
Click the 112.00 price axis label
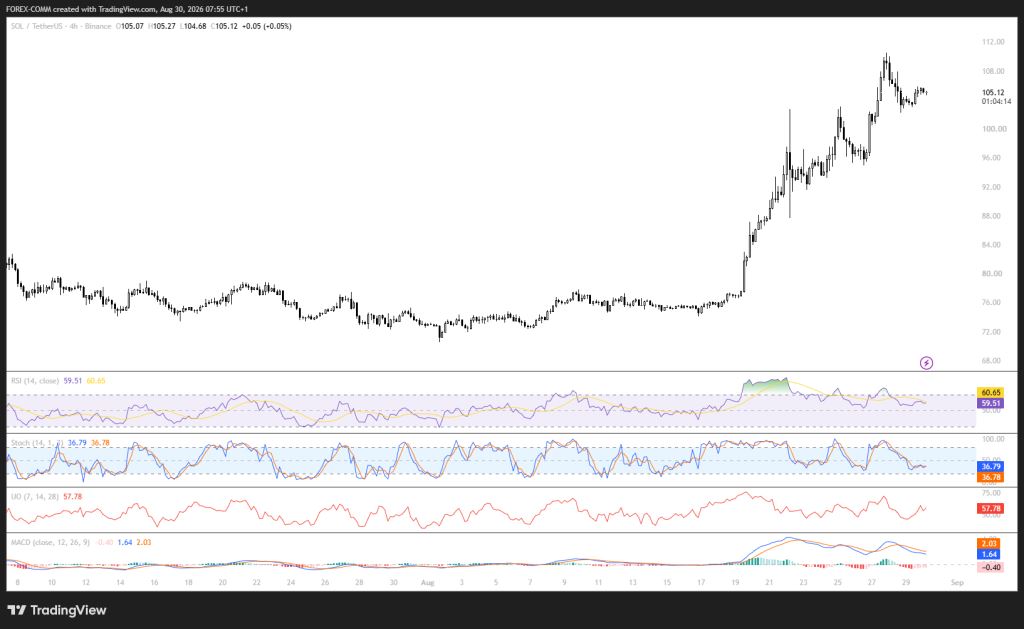[993, 42]
